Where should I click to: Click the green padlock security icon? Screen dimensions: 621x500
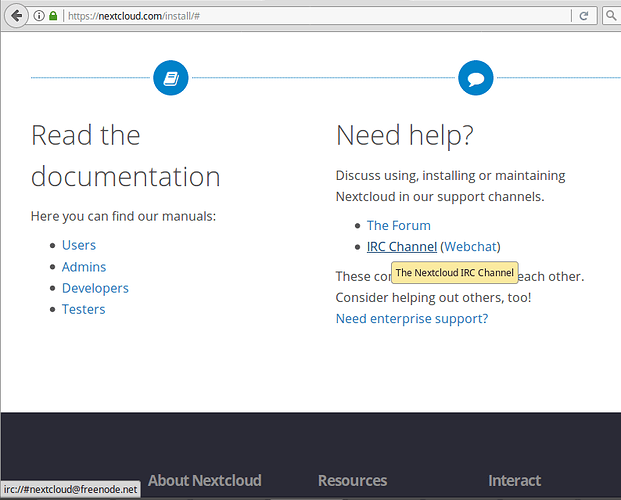[53, 16]
